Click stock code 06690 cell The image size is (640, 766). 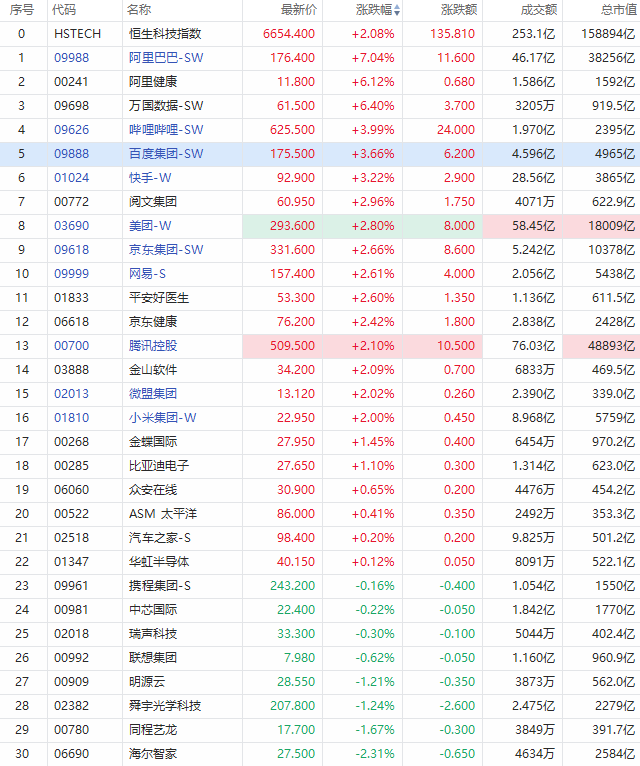85,753
